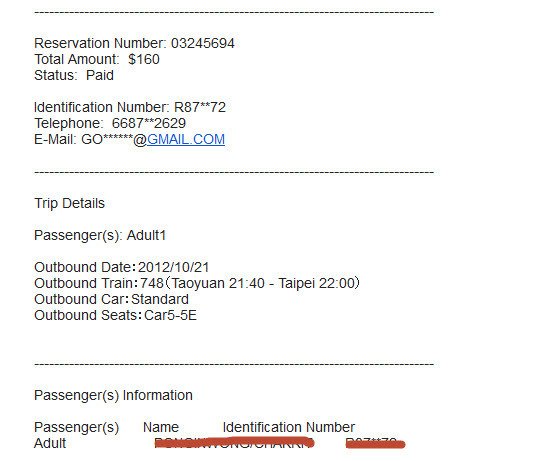Click the Passenger(s) Information heading
Screen dimensions: 535x461
tap(113, 395)
